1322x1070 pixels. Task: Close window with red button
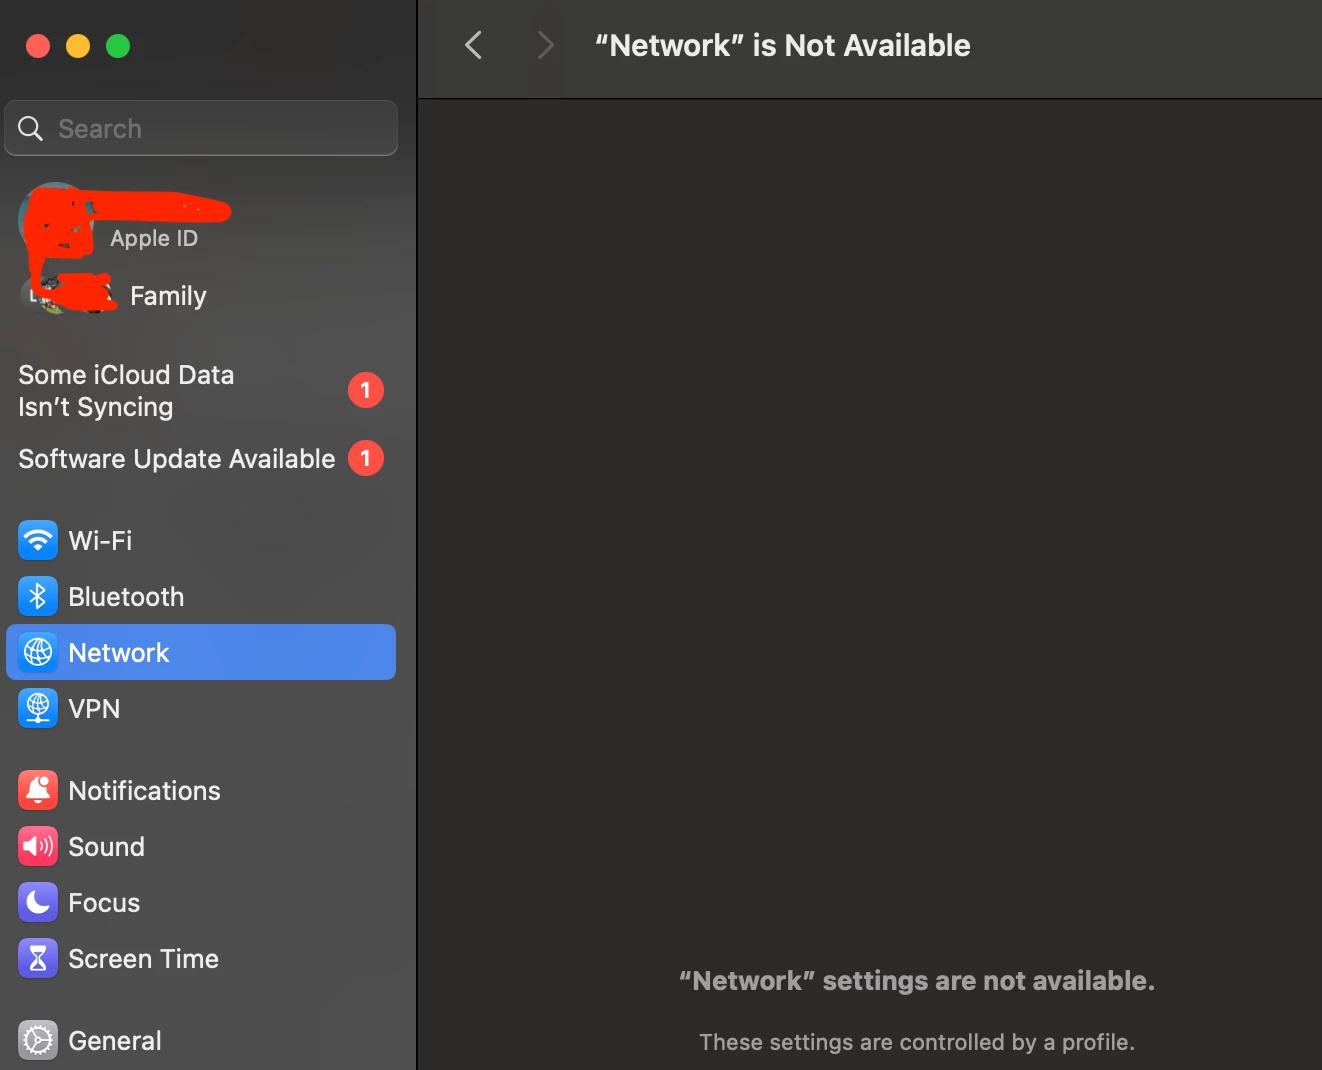38,46
